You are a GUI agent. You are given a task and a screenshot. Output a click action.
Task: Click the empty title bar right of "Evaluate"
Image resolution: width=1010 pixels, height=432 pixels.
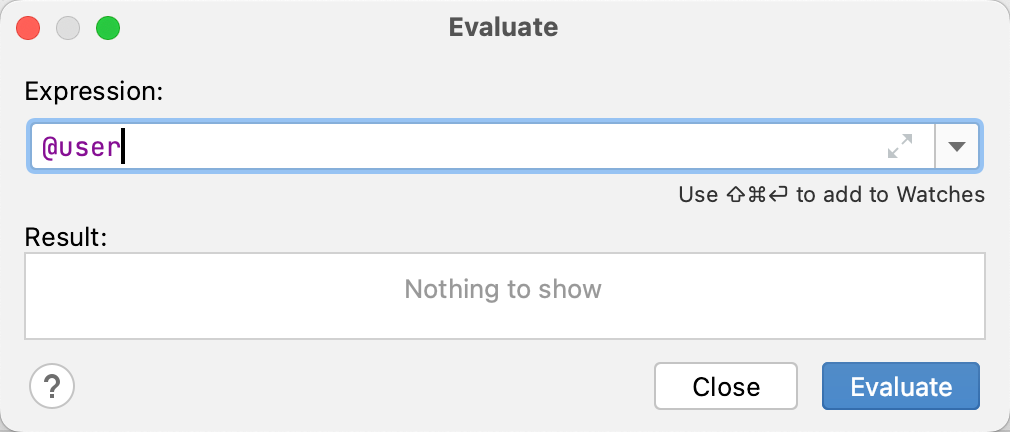[x=780, y=27]
